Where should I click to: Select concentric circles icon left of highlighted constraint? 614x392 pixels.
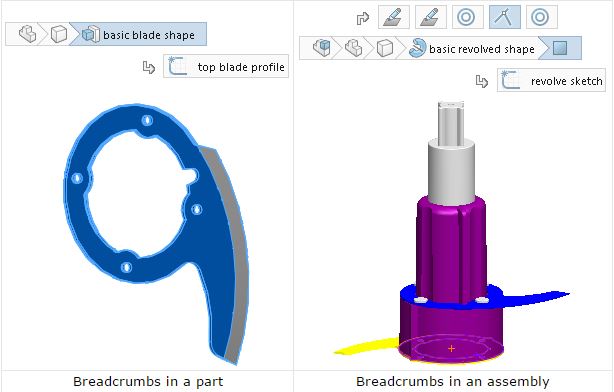[468, 17]
